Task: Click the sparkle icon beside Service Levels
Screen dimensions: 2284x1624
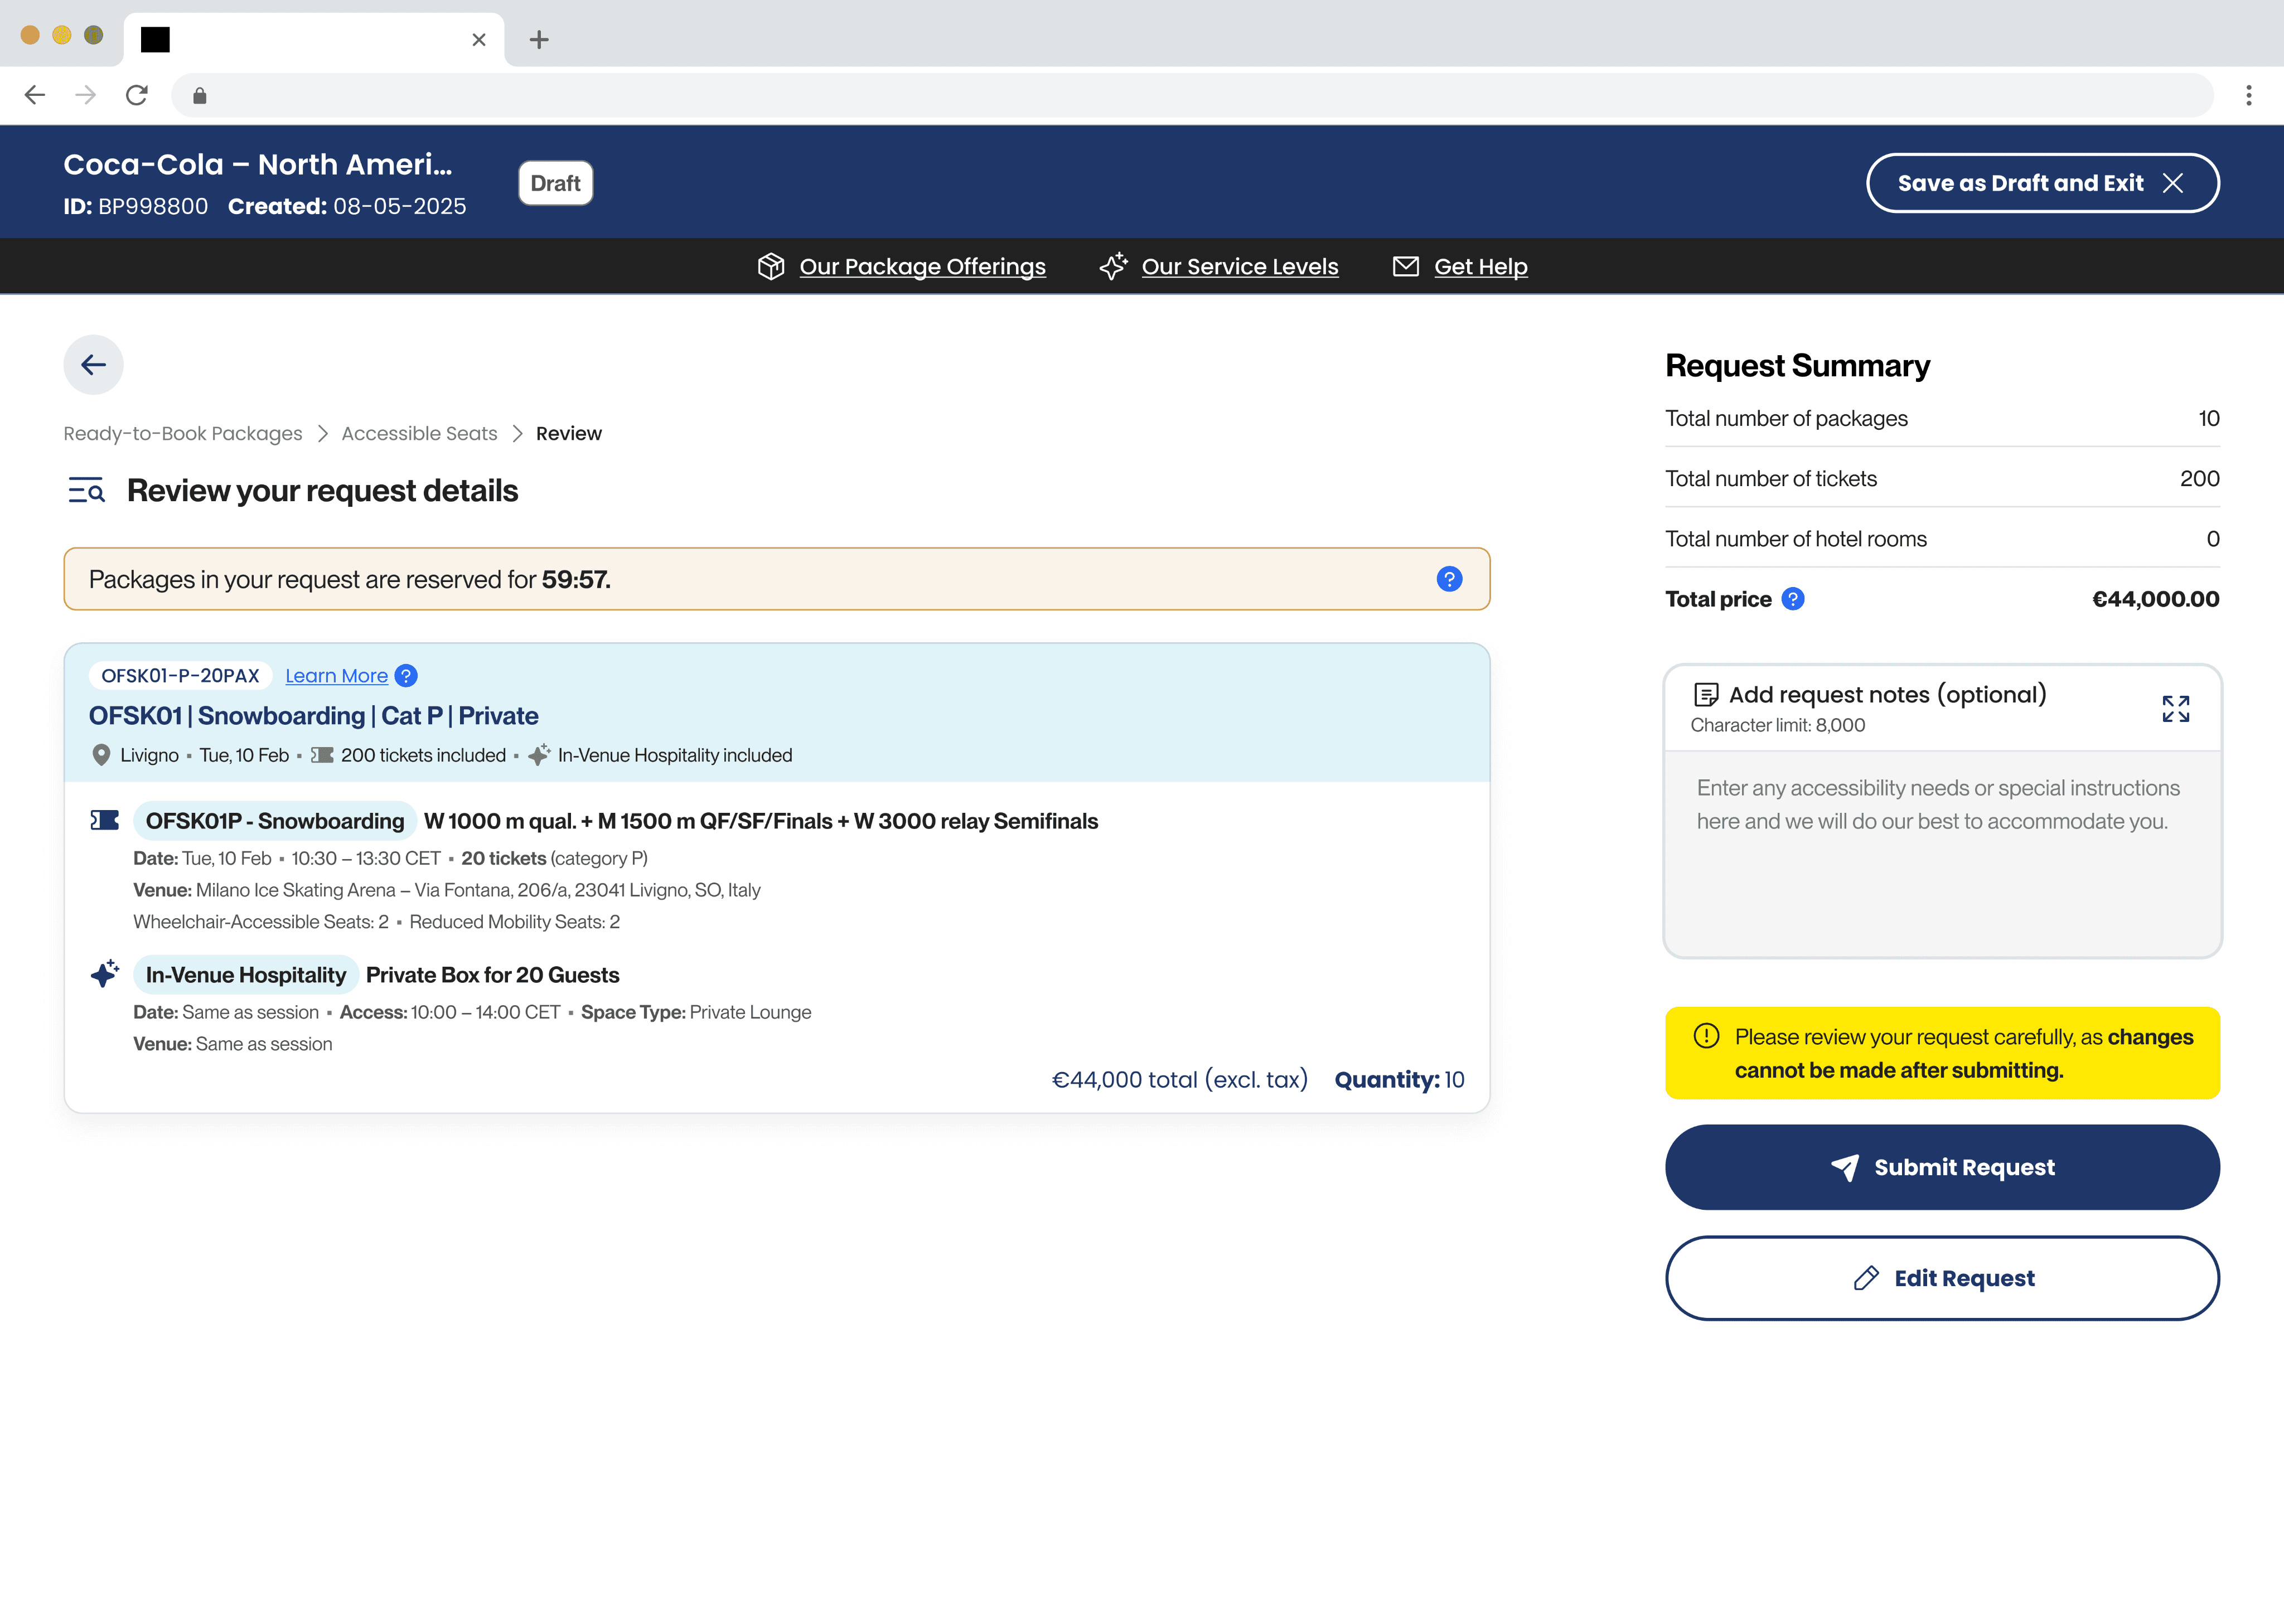Action: [1112, 266]
